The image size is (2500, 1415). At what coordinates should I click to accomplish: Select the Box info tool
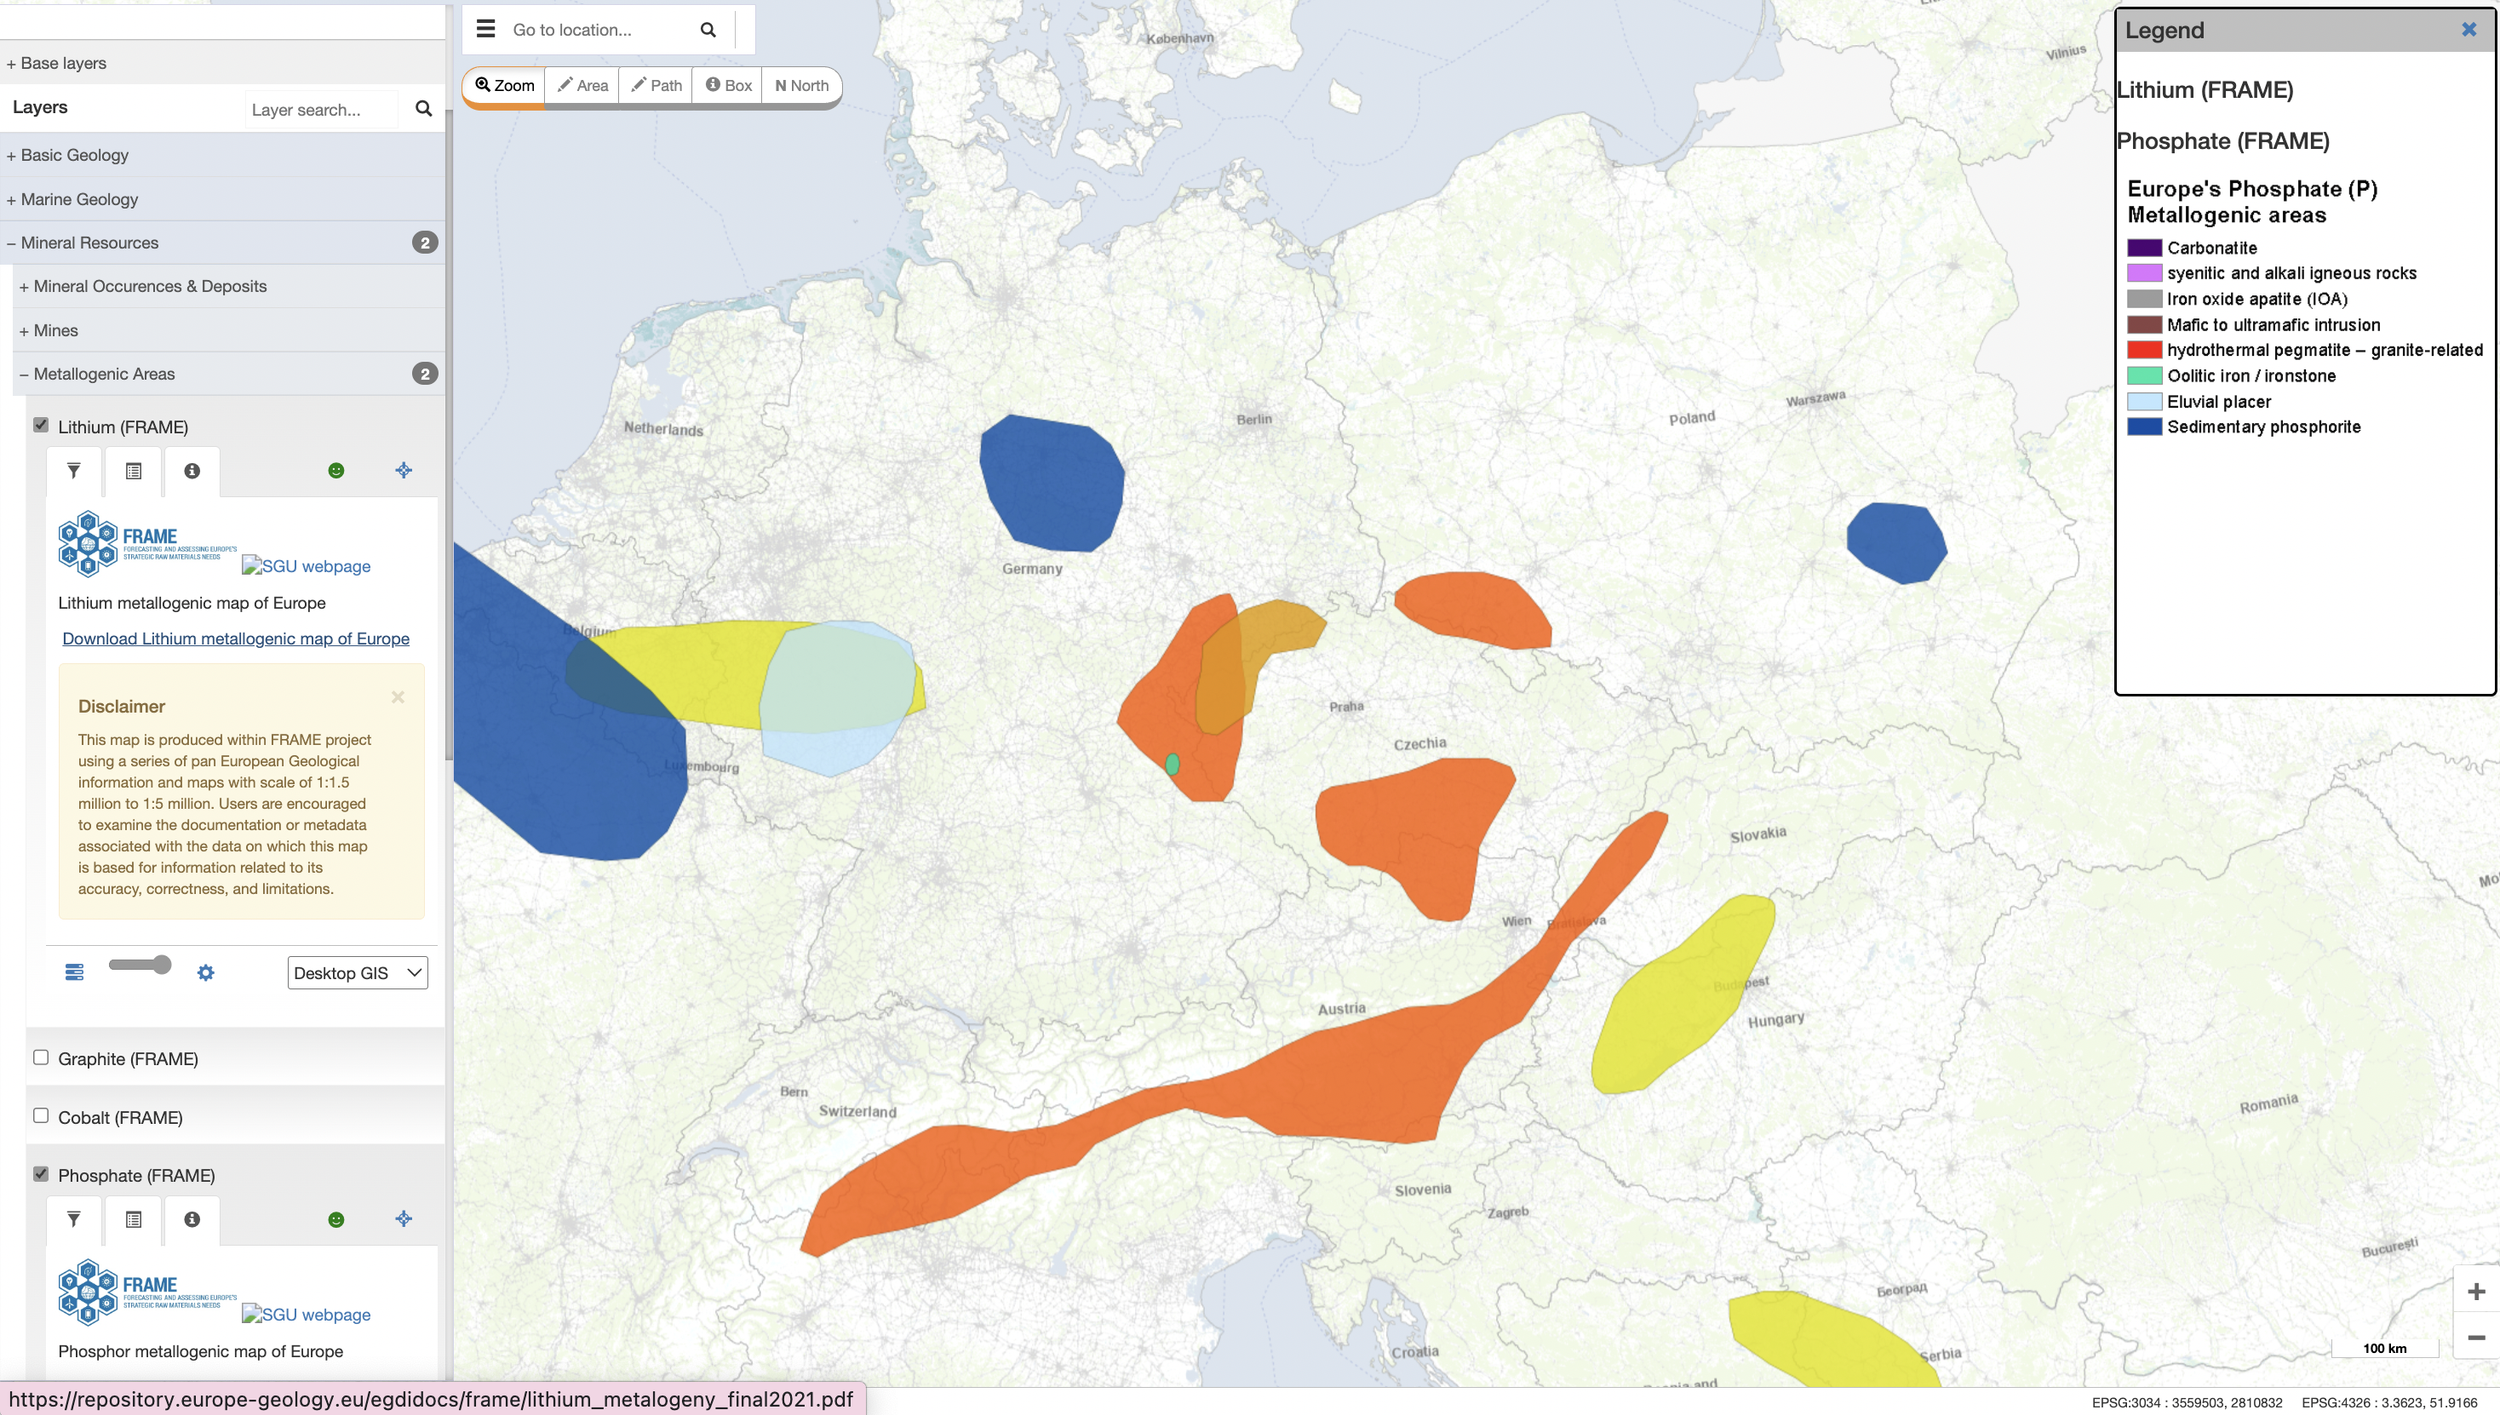(x=728, y=86)
